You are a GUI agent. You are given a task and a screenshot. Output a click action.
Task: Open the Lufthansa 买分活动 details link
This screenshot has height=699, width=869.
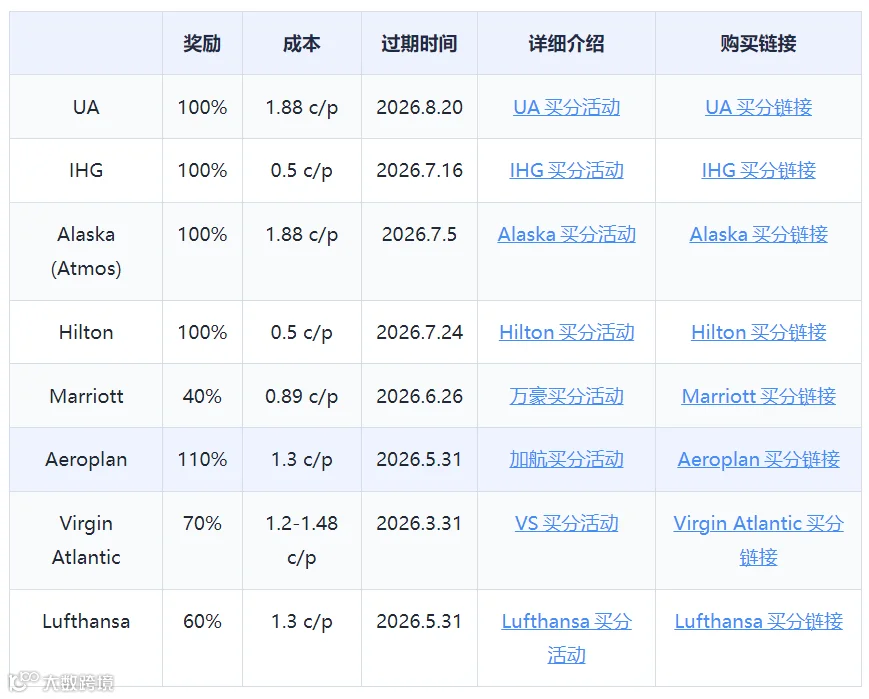point(566,638)
